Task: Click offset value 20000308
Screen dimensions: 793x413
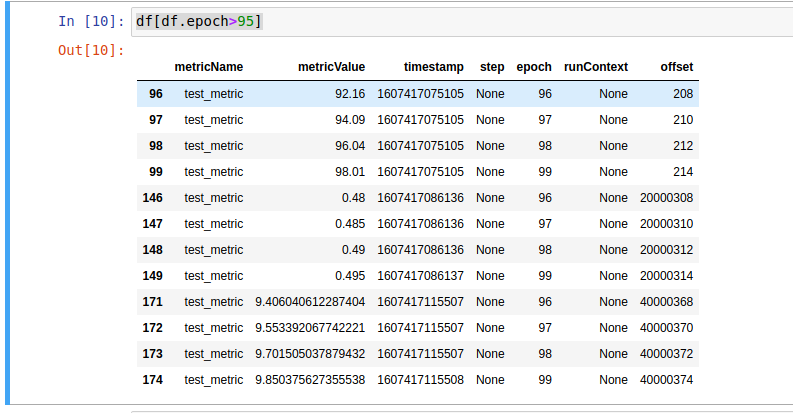Action: click(x=667, y=198)
